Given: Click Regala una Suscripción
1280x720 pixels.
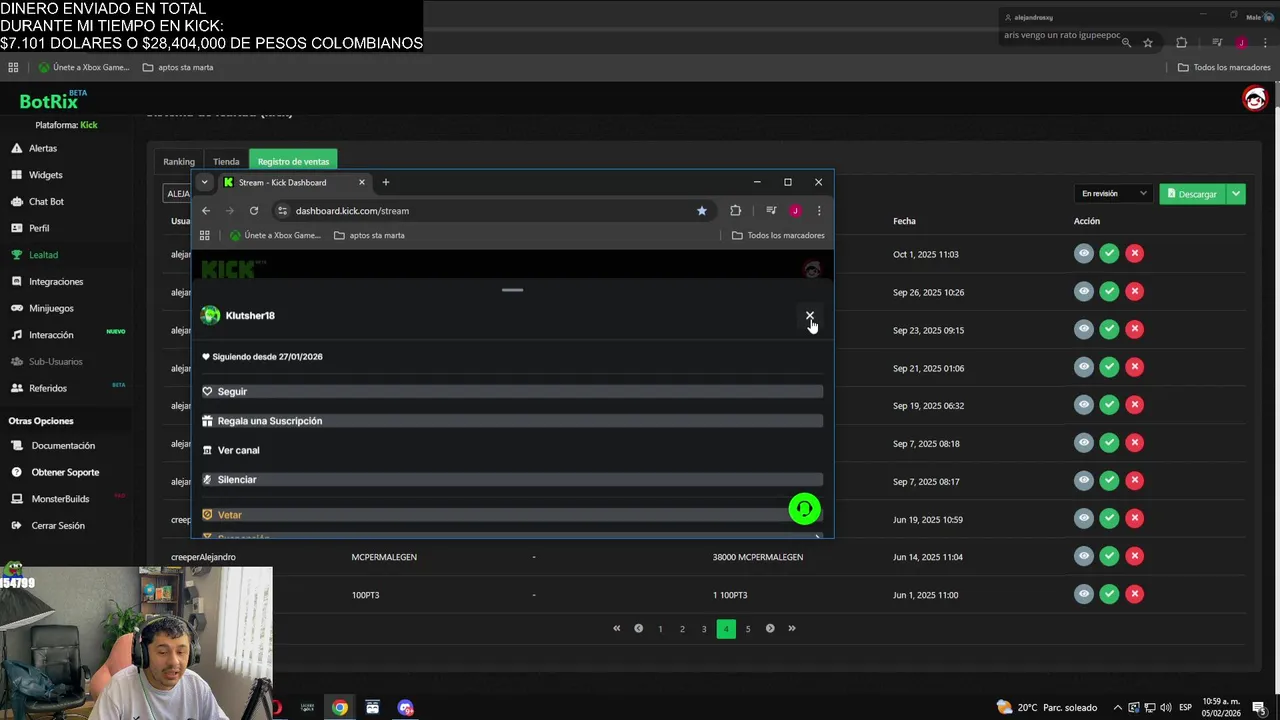Looking at the screenshot, I should 512,421.
